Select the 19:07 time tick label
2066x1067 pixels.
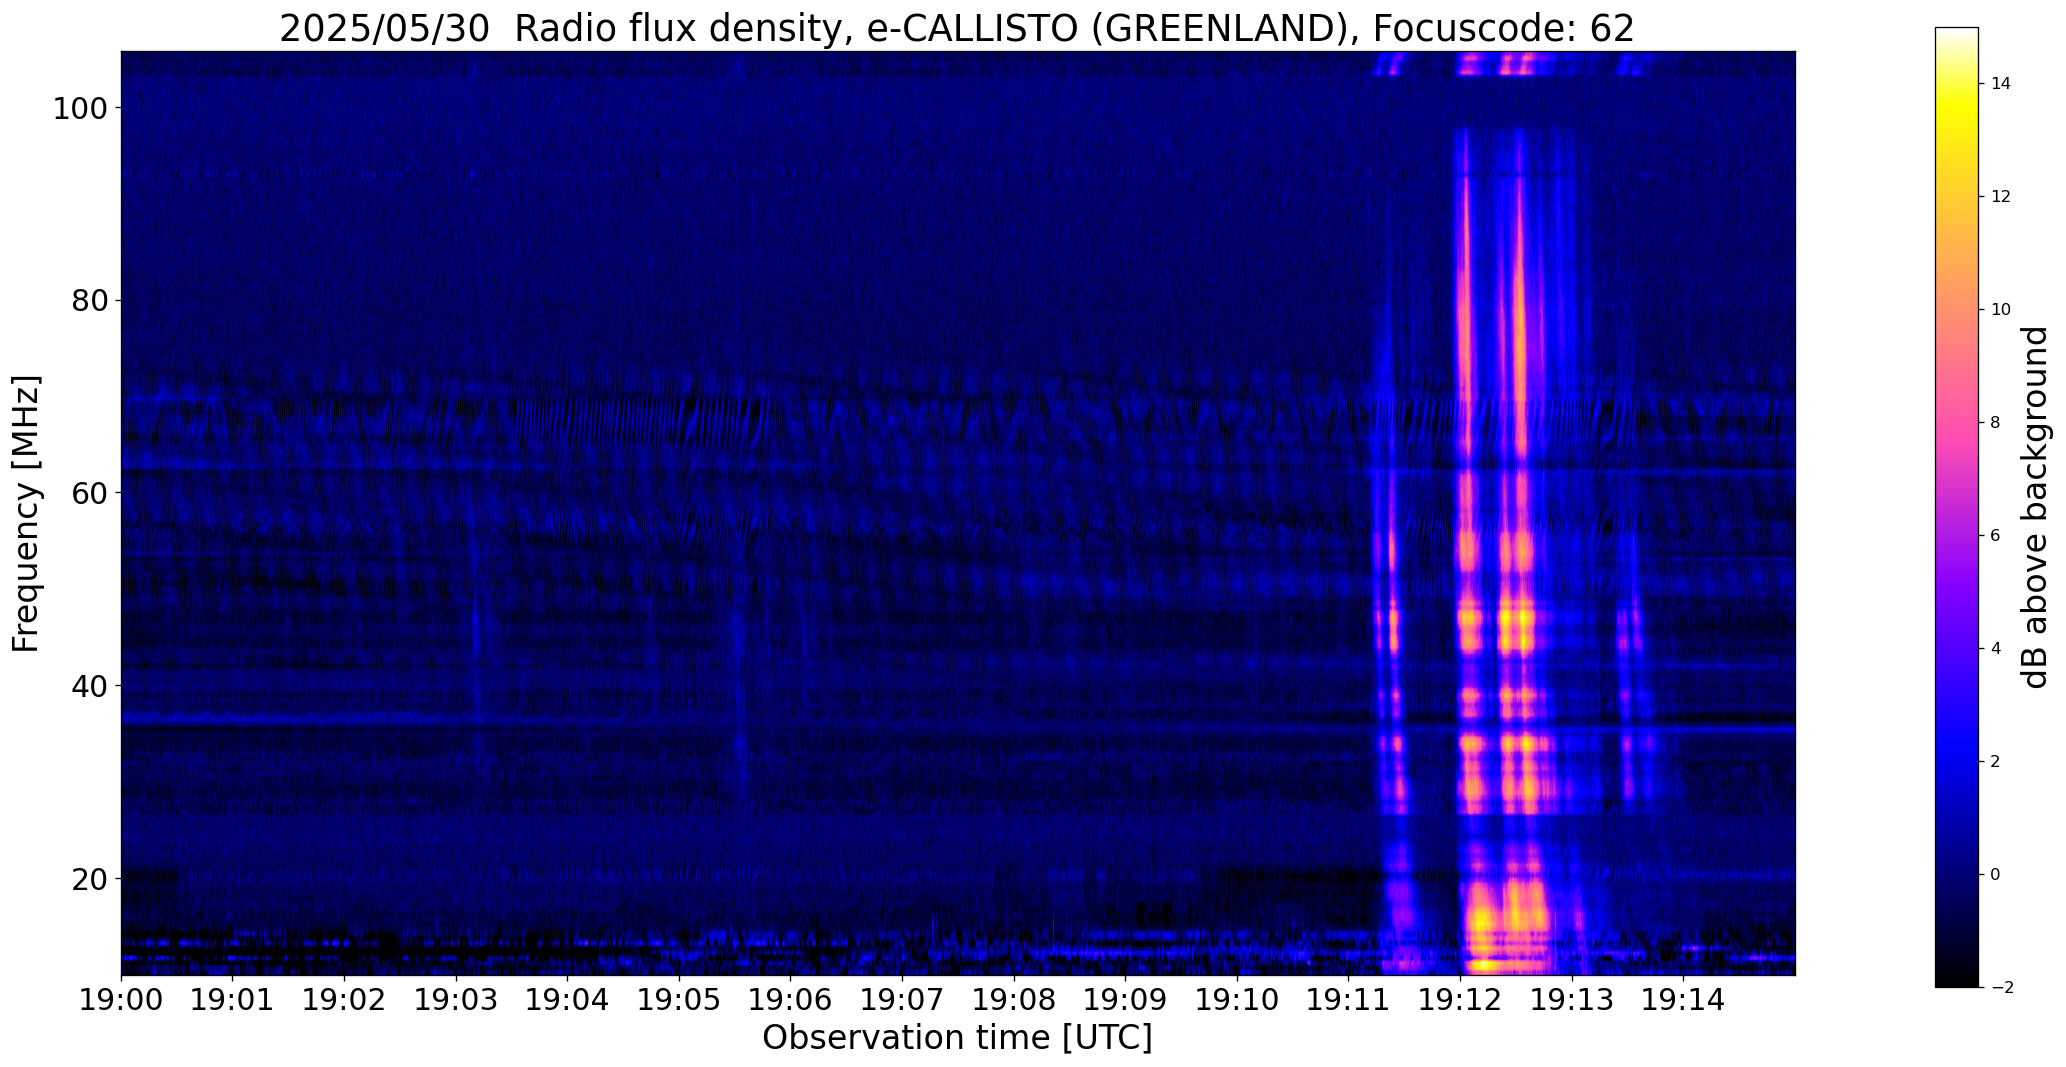point(902,999)
